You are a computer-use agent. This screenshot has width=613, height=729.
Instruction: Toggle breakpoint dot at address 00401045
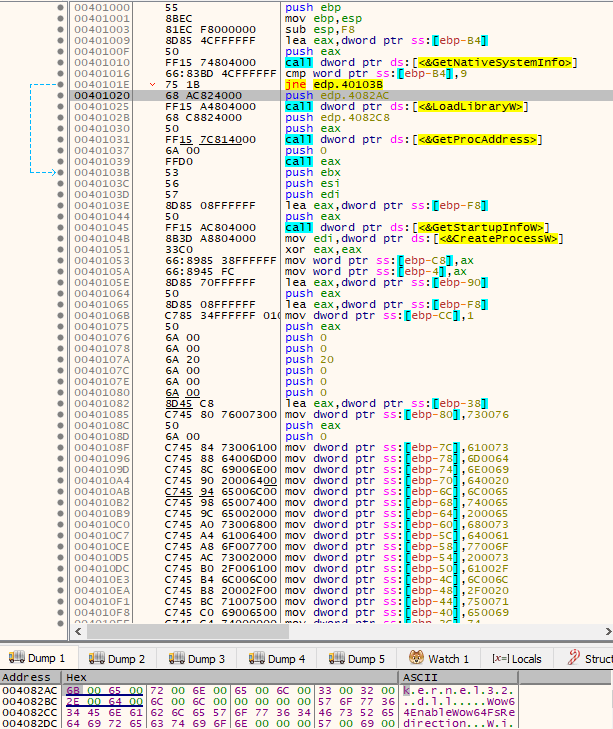(60, 227)
